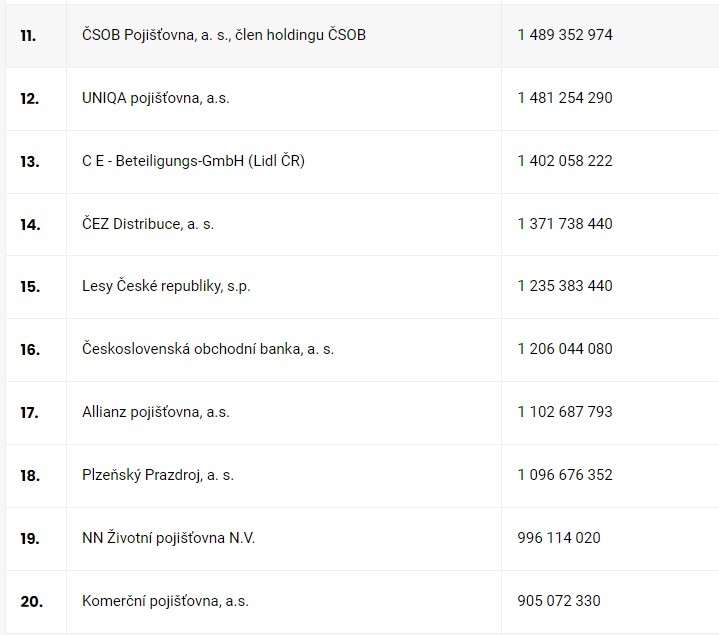Click the figure 1 235 383 440
This screenshot has height=635, width=719.
(565, 286)
